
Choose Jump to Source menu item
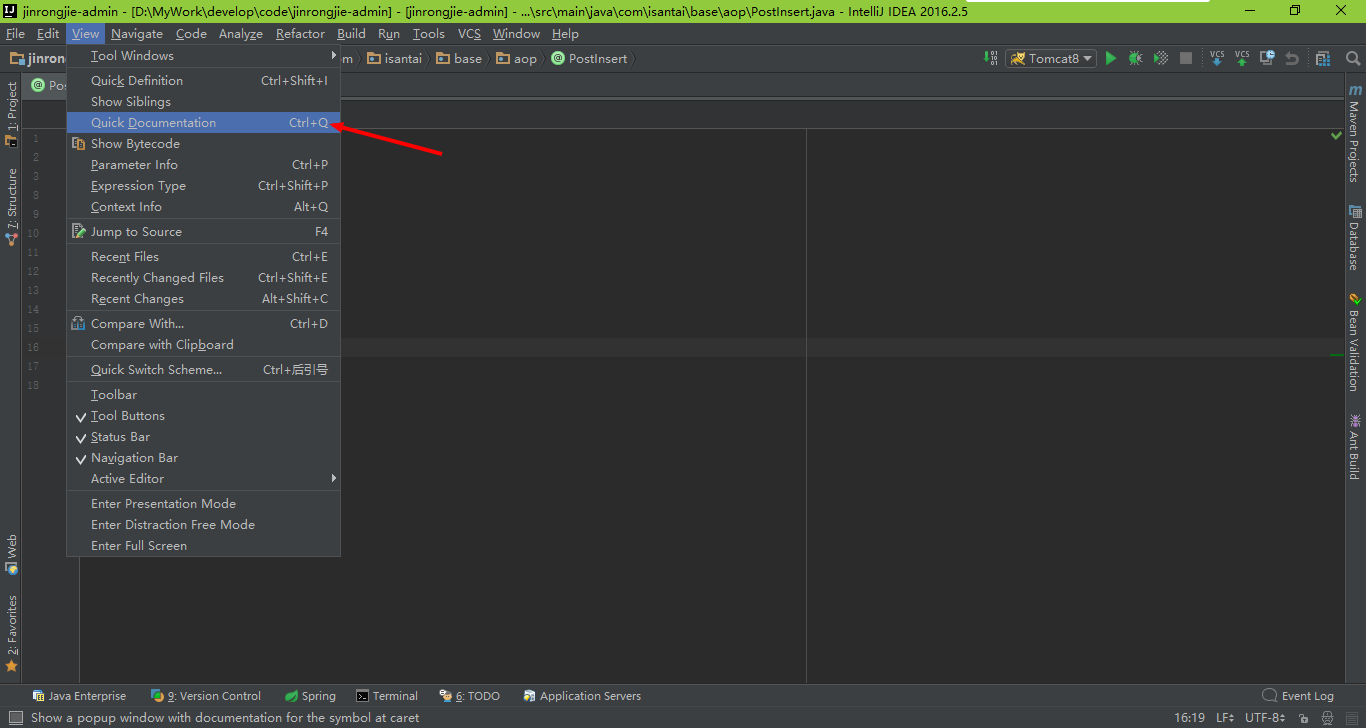tap(204, 232)
